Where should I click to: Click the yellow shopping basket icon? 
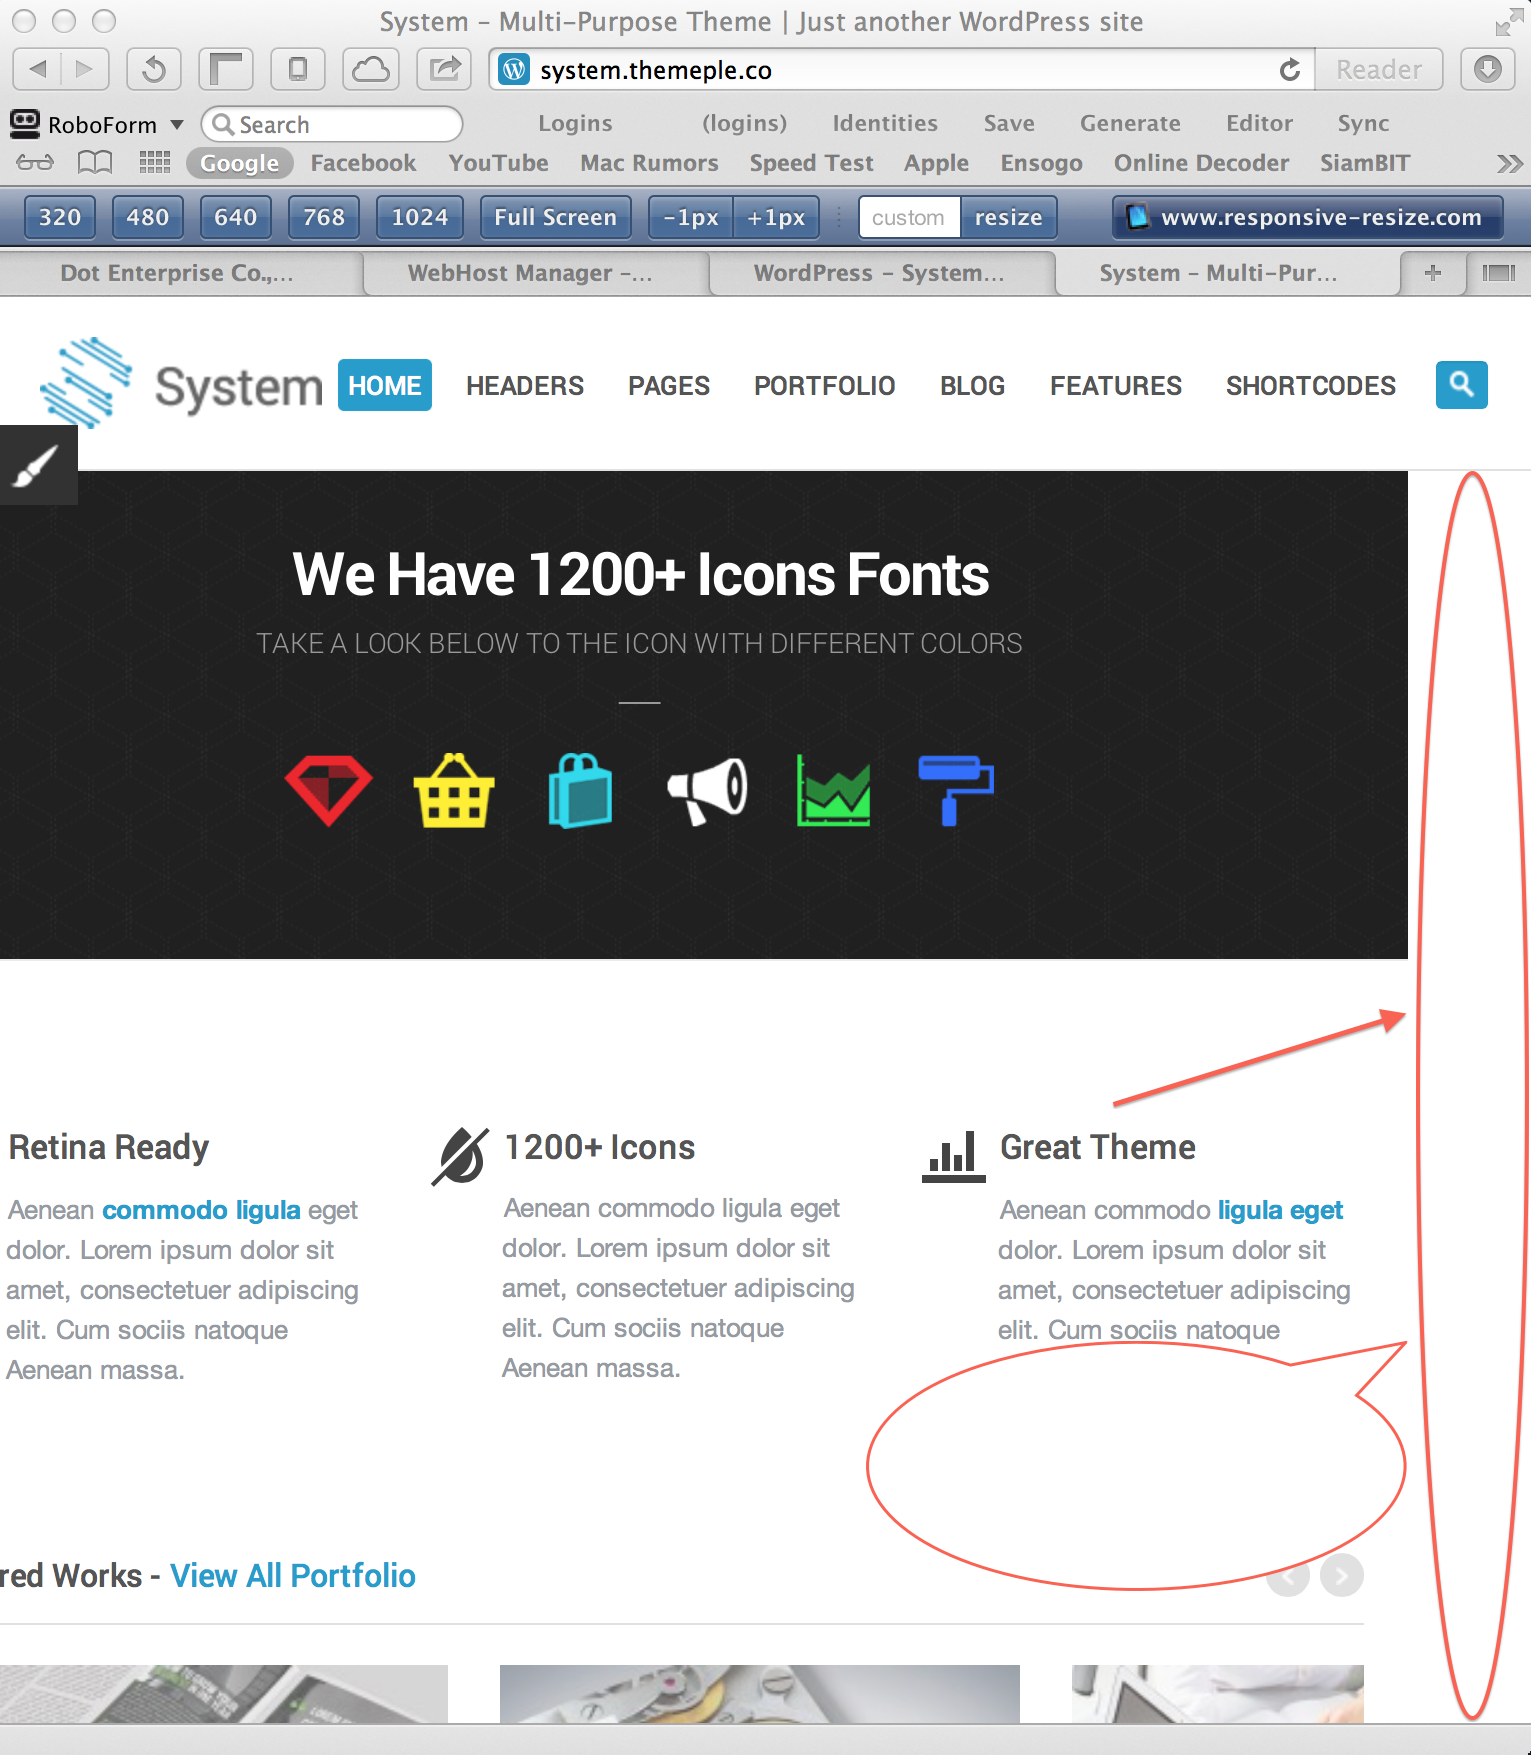pyautogui.click(x=454, y=790)
